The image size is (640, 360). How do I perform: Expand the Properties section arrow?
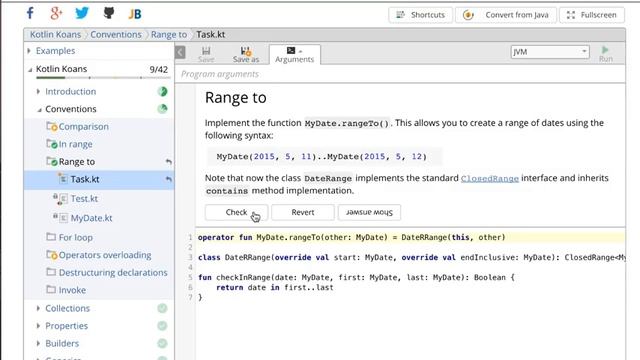tap(38, 326)
